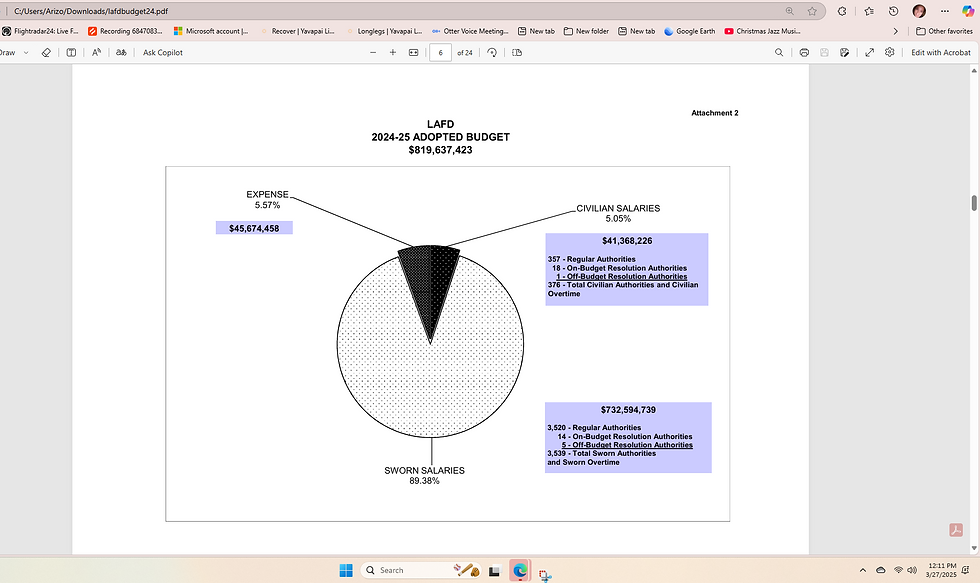
Task: Click the user profile avatar
Action: click(919, 11)
